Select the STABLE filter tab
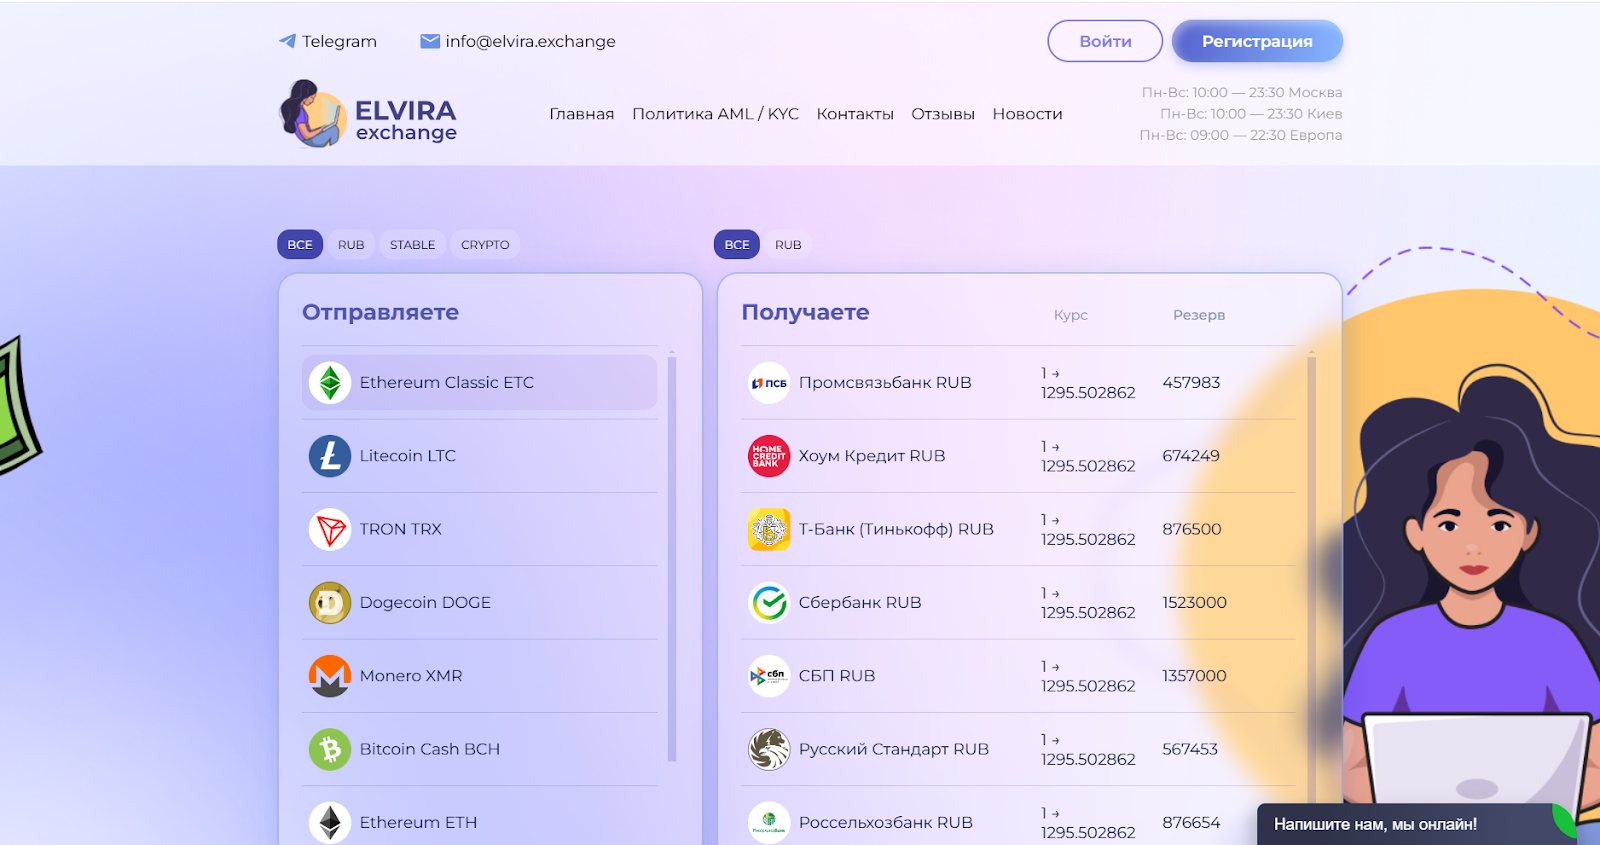Image resolution: width=1600 pixels, height=845 pixels. 413,244
